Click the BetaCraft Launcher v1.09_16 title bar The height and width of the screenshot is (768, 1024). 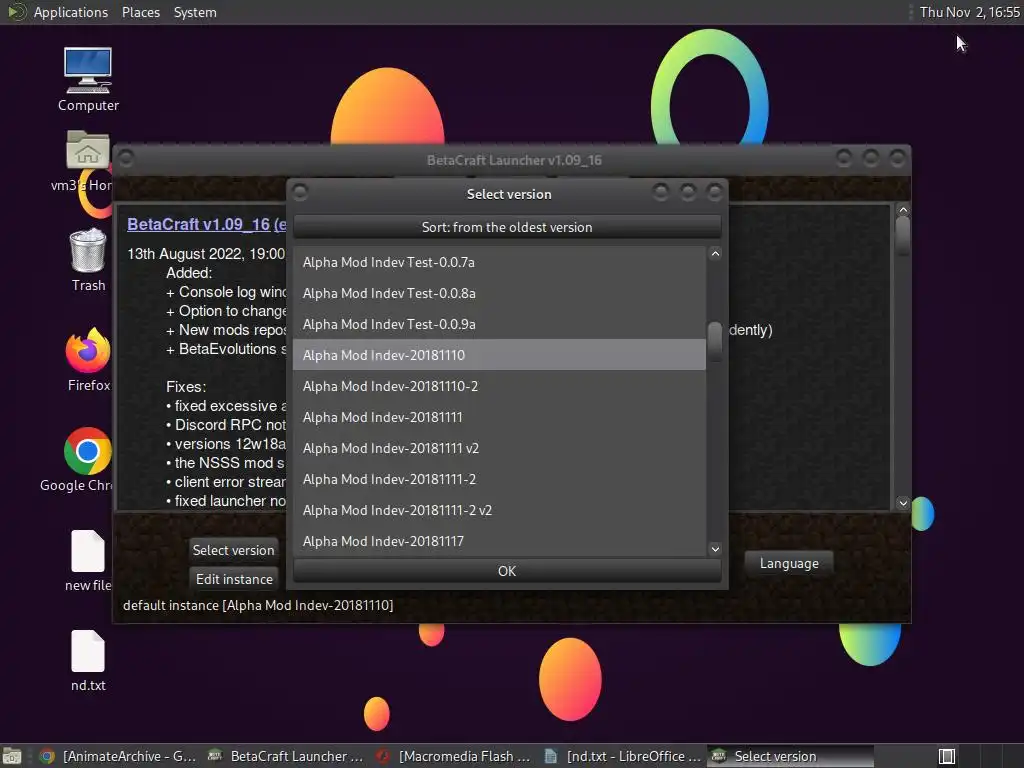514,160
